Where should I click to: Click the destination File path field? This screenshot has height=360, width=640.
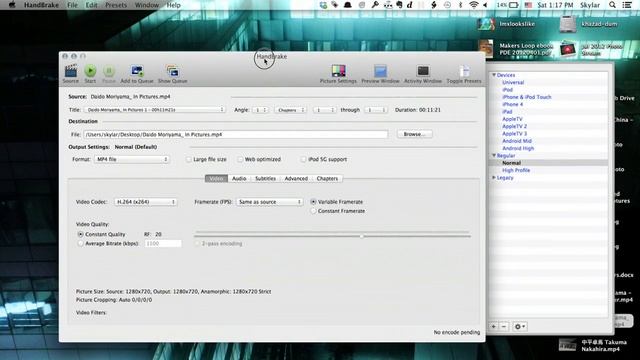tap(236, 134)
